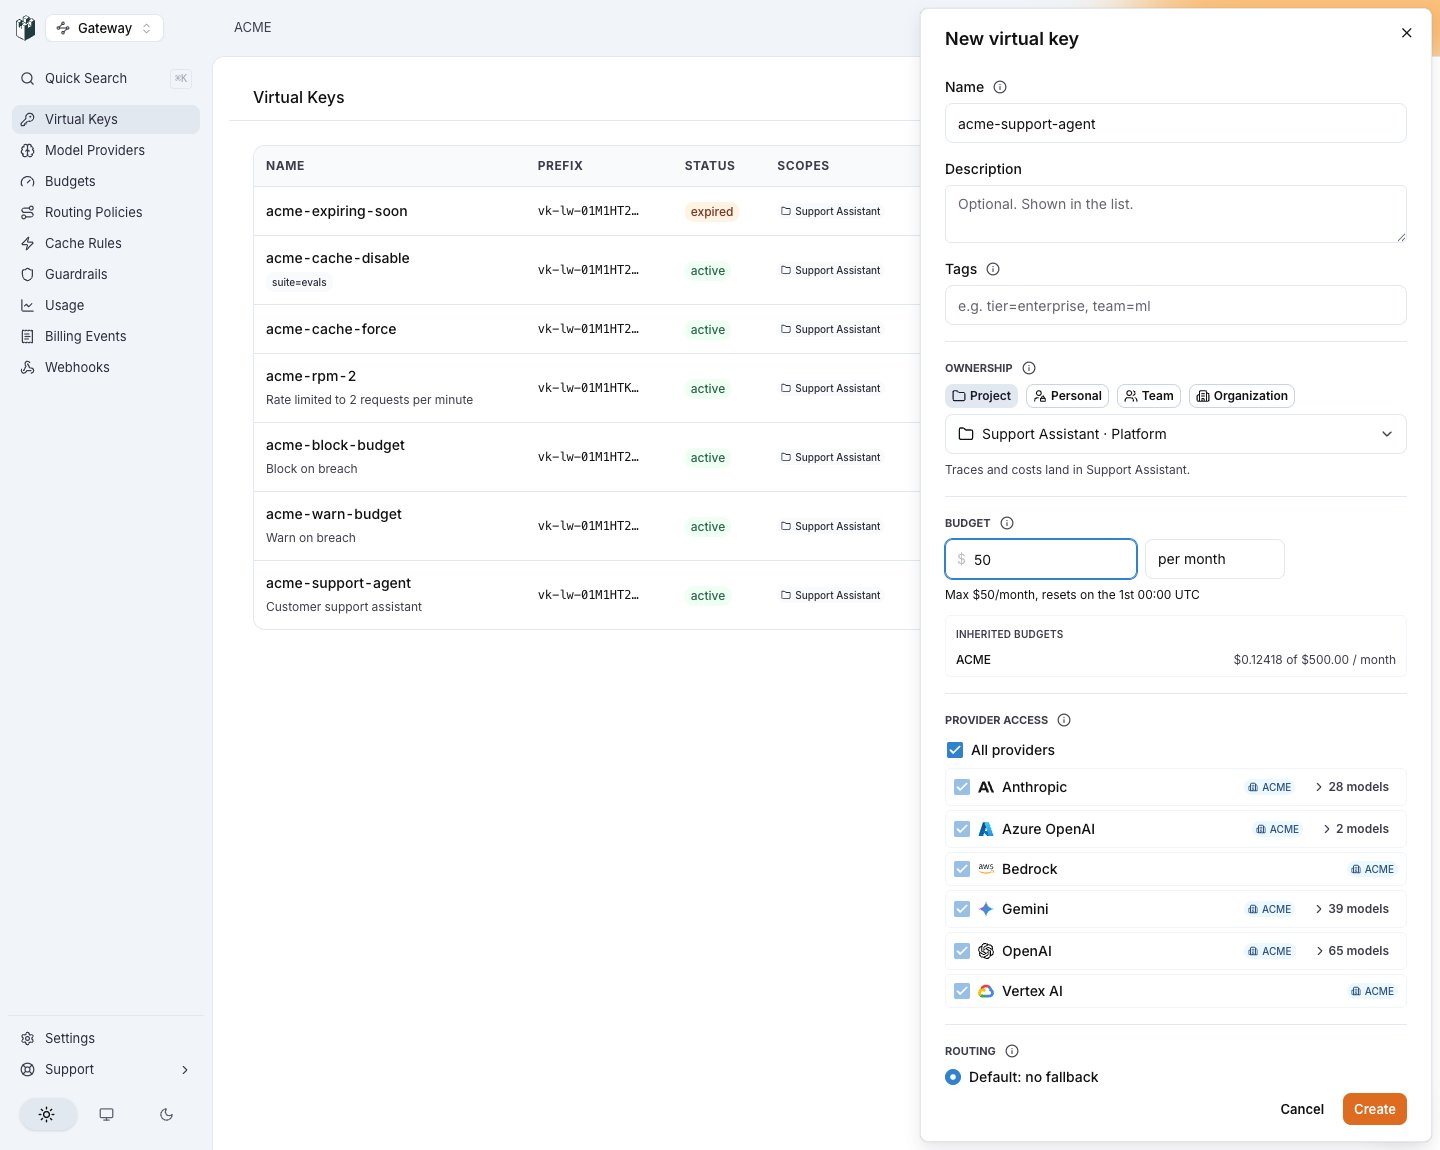Click the suite=evals tag
Screen dimensions: 1440x1150
click(299, 282)
